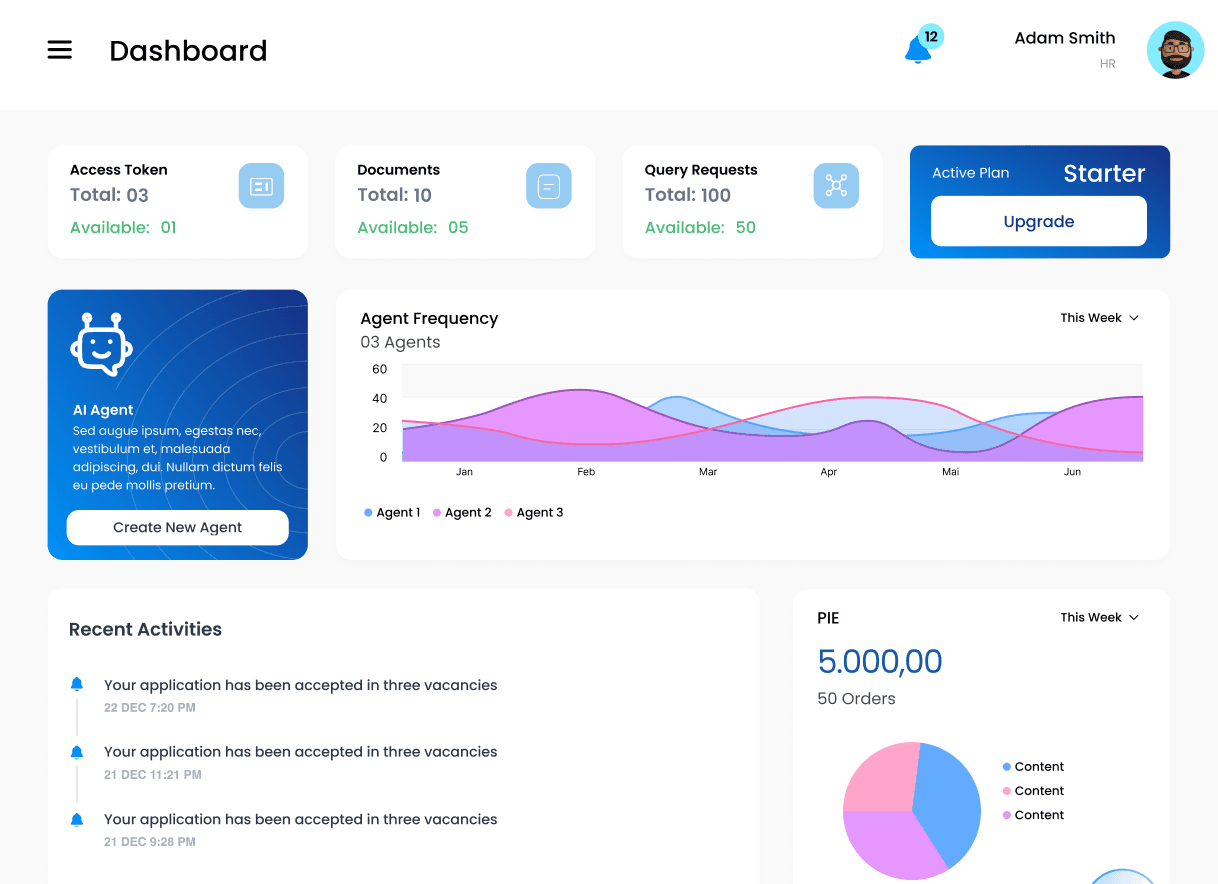
Task: Click the AI Agent robot icon
Action: point(101,343)
